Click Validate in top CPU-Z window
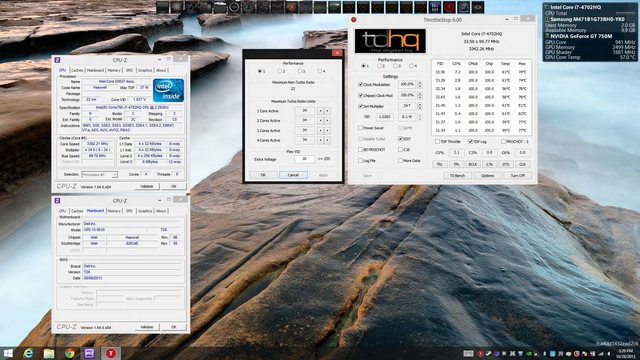The height and width of the screenshot is (360, 640). [147, 186]
